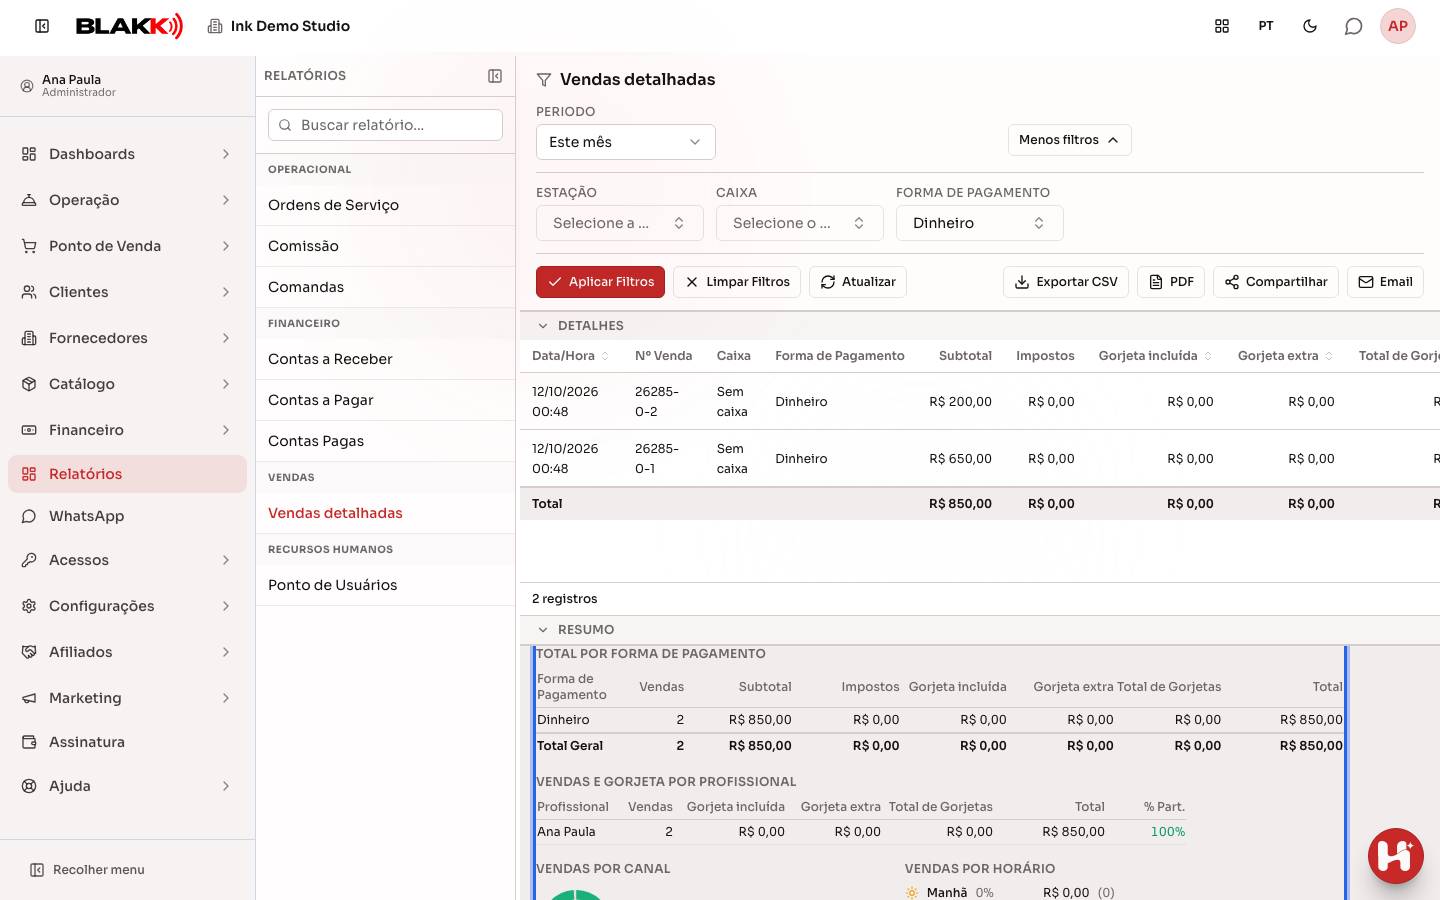Expand the Dashboards menu
Image resolution: width=1440 pixels, height=900 pixels.
click(128, 154)
